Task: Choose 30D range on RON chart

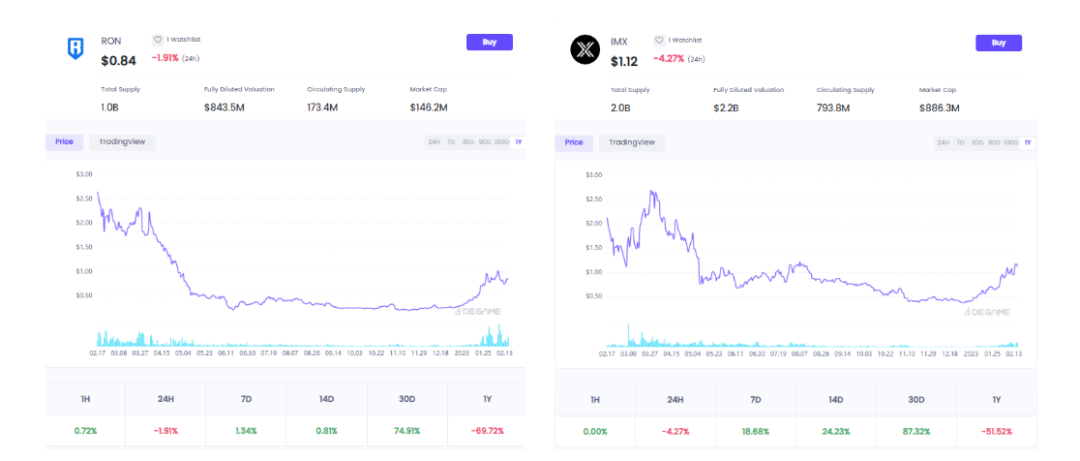Action: pyautogui.click(x=468, y=142)
